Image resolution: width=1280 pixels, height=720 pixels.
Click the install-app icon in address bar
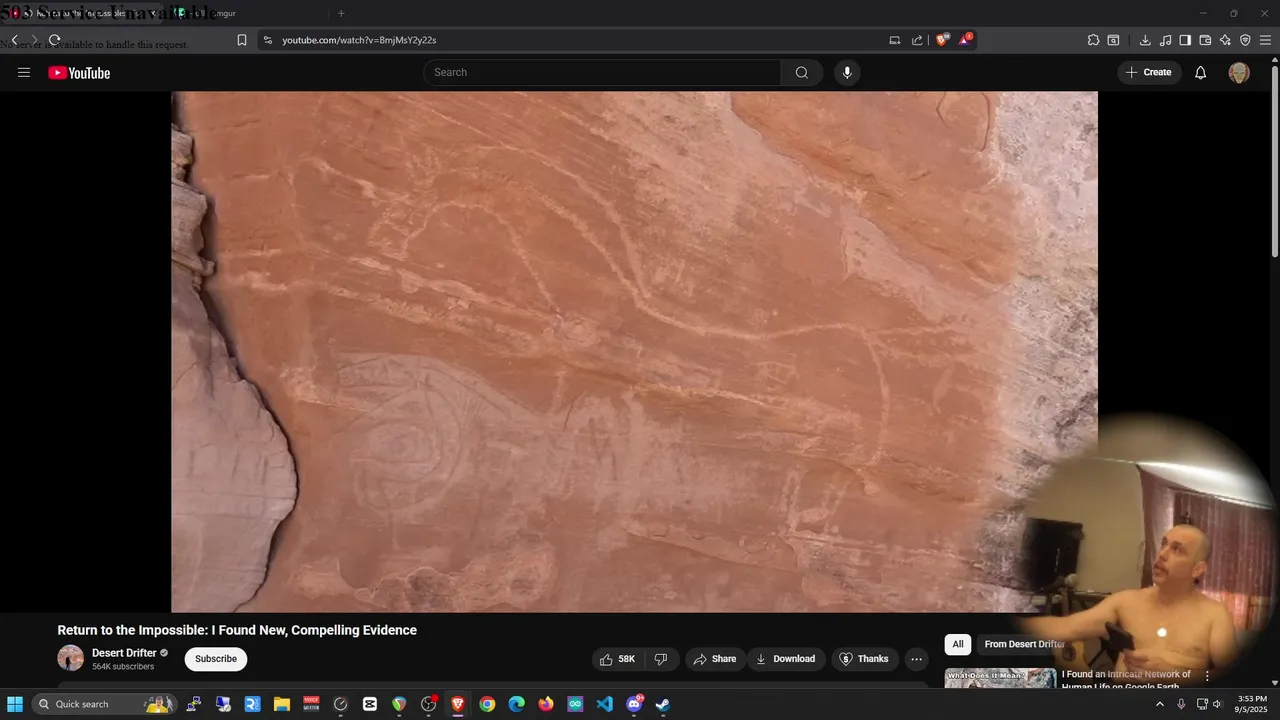click(895, 40)
